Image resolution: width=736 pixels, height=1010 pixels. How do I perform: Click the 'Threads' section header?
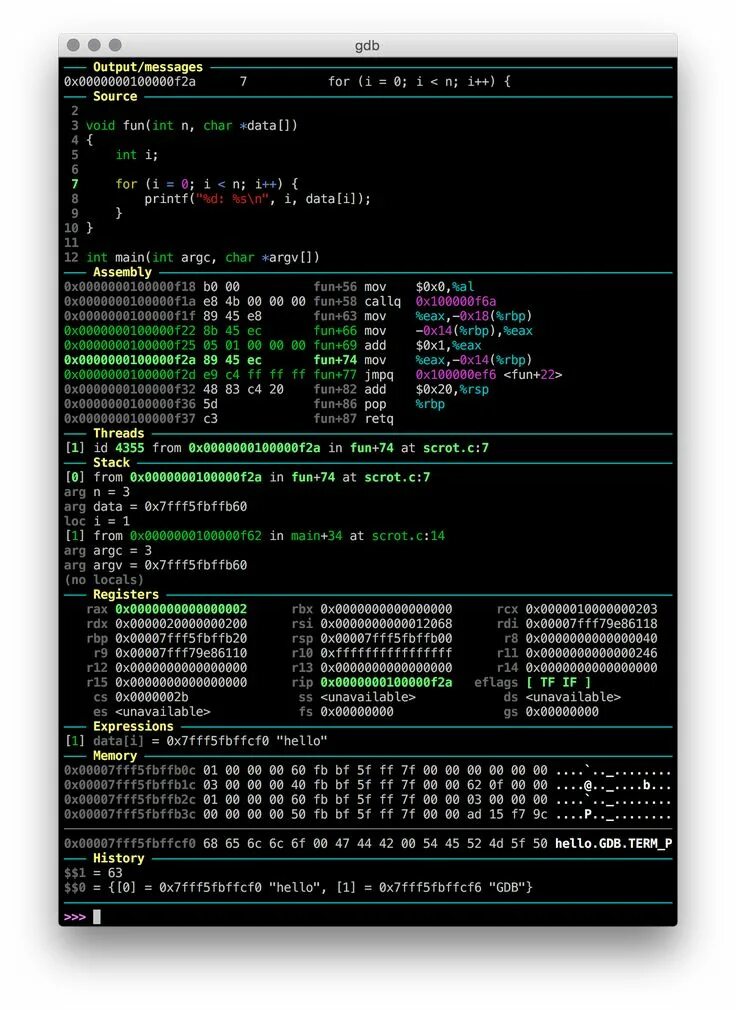(118, 433)
